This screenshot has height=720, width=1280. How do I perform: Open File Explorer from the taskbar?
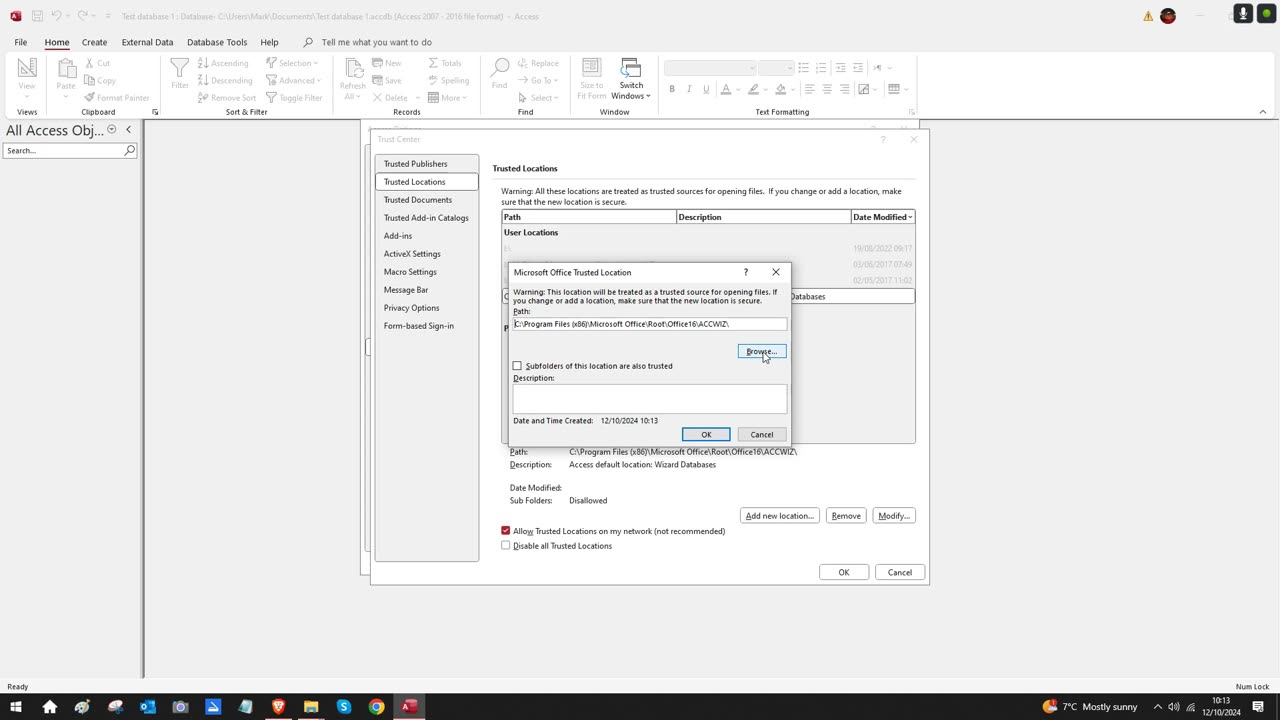pos(311,706)
